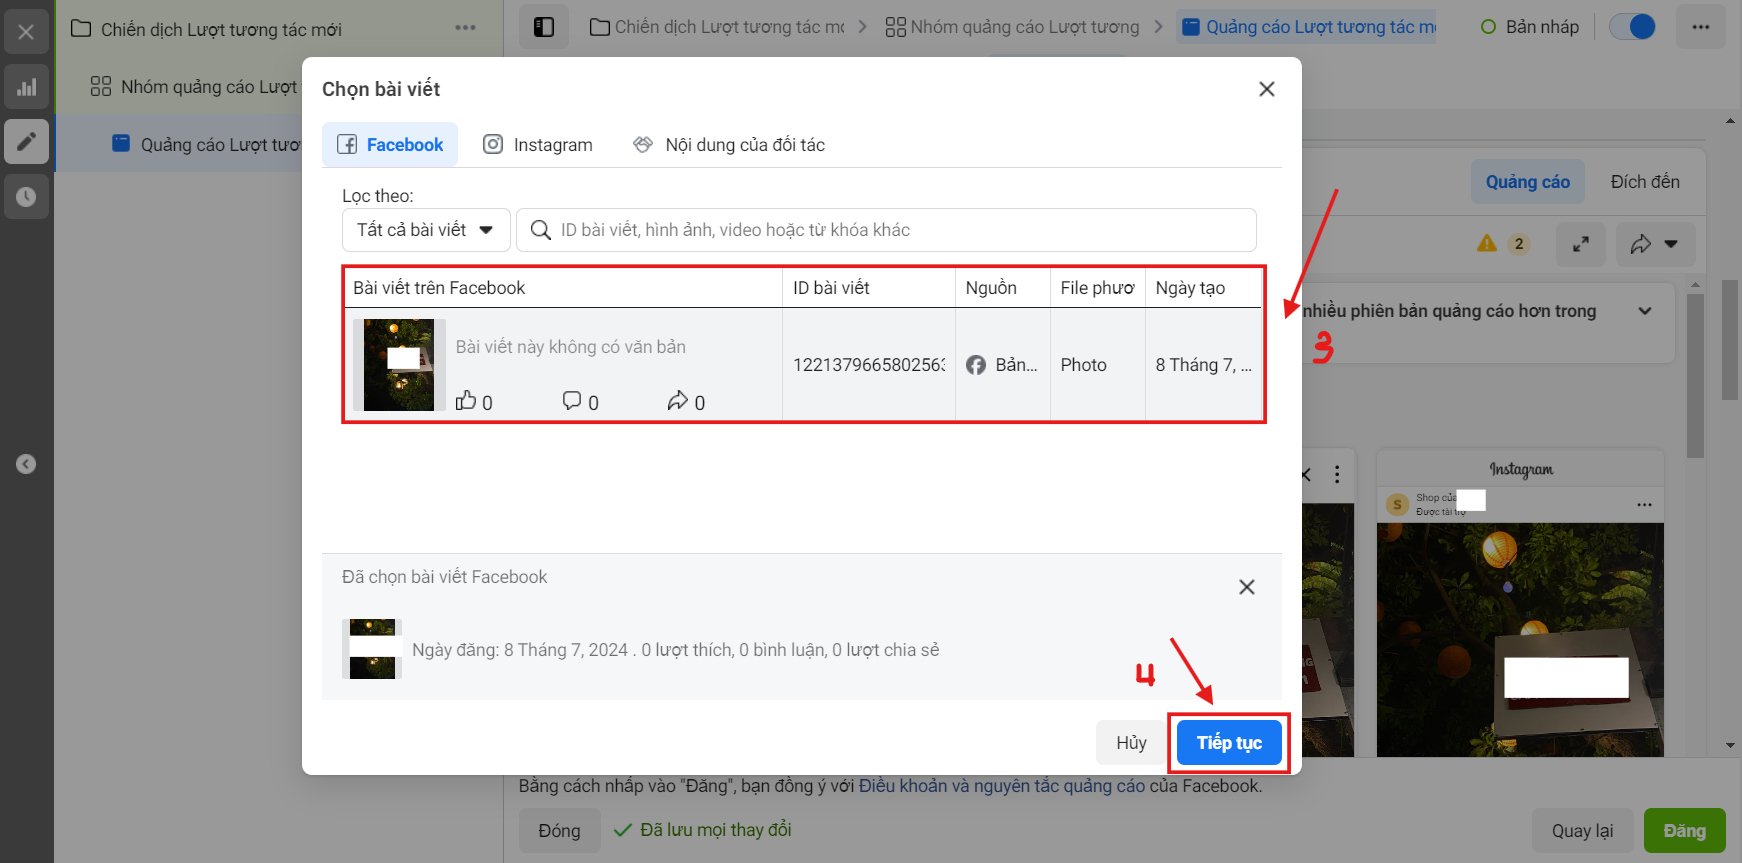Click the magnifier icon in search box

(541, 230)
